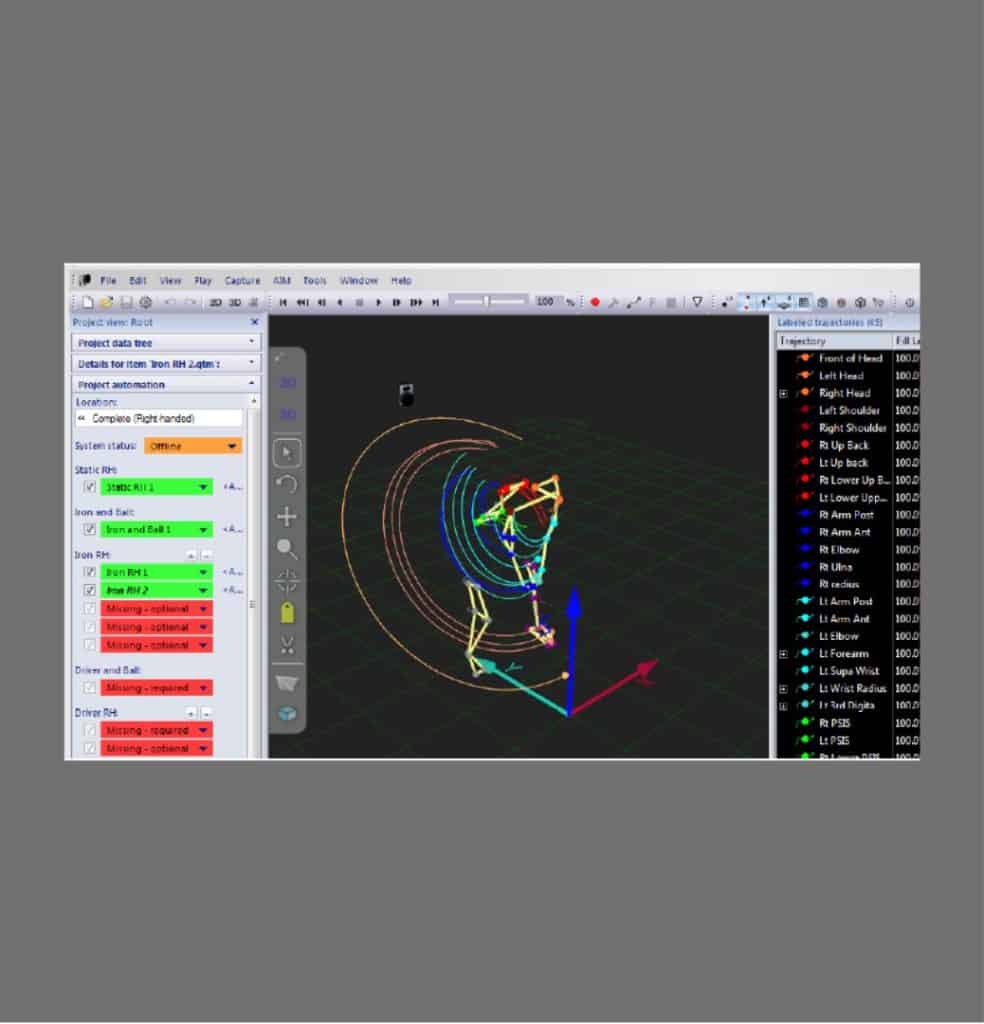This screenshot has height=1024, width=984.
Task: Open the System status Offline dropdown
Action: pyautogui.click(x=193, y=446)
